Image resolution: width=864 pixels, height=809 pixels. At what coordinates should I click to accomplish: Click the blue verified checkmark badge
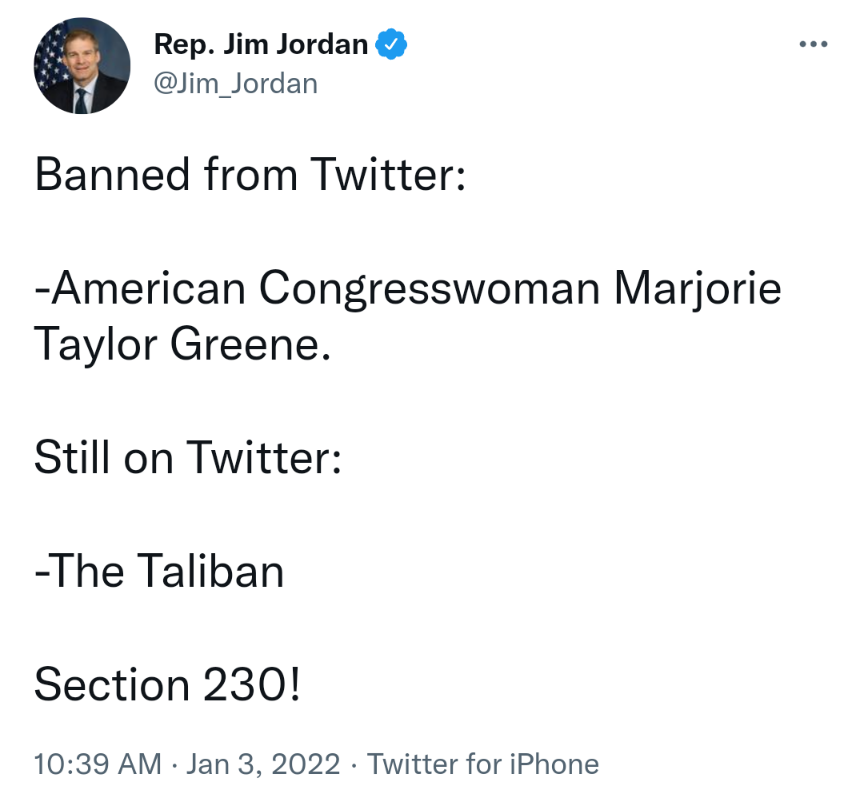click(390, 45)
